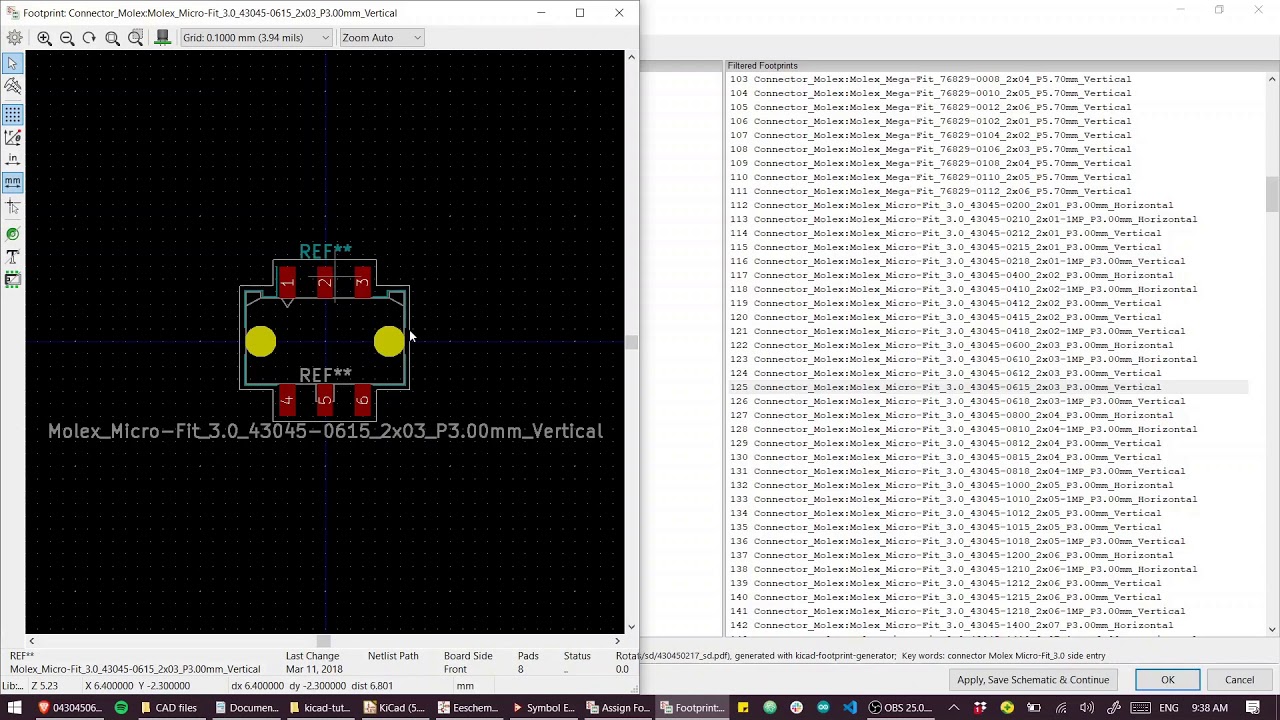
Task: Switch to Assign Footprints taskbar item
Action: [x=618, y=708]
